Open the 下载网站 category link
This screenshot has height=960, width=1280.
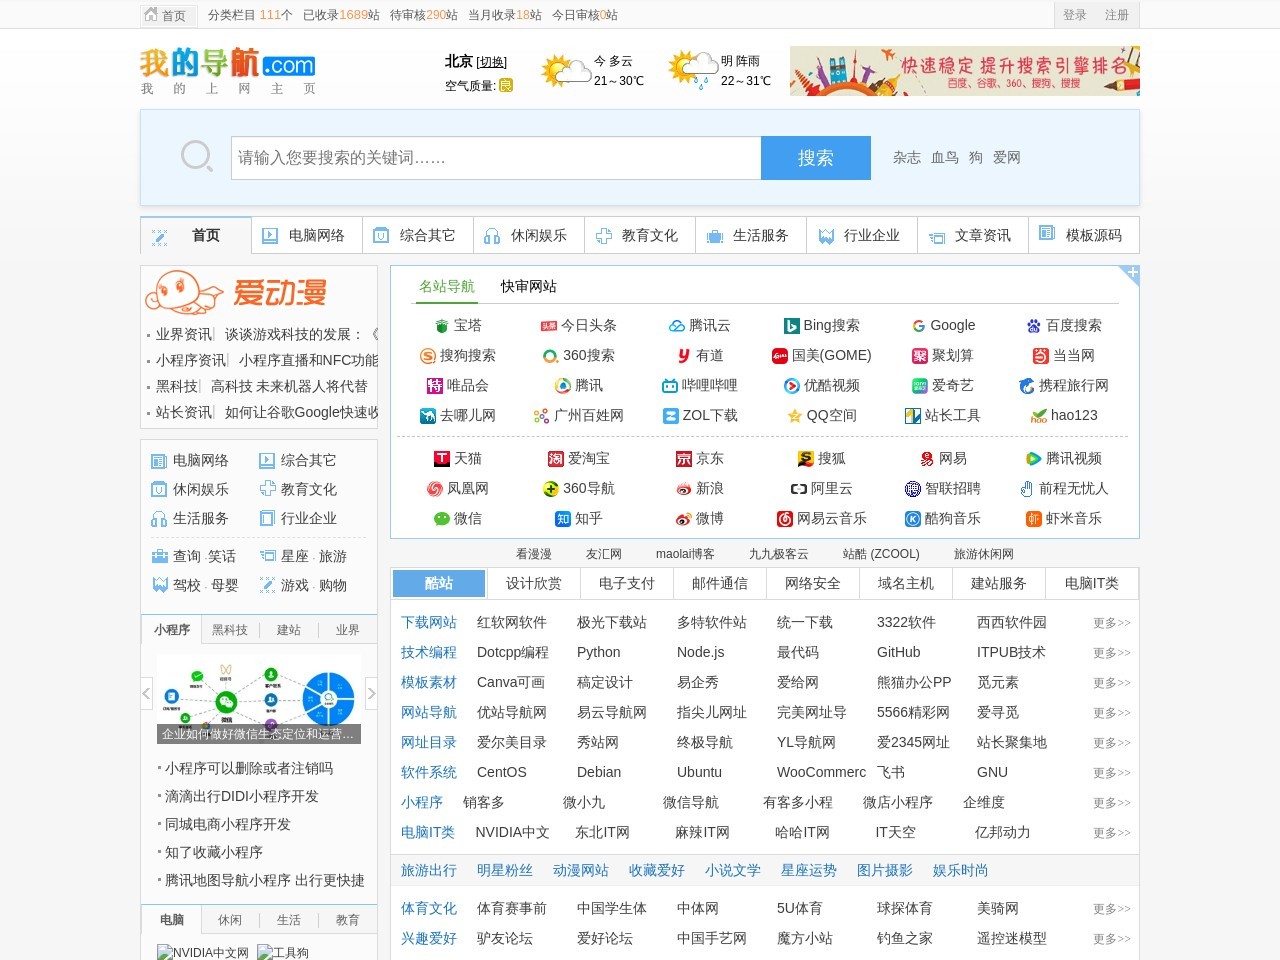coord(429,623)
